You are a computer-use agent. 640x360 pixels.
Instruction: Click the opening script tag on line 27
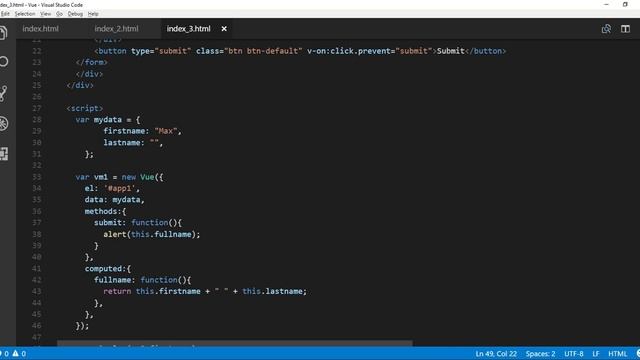[x=85, y=108]
